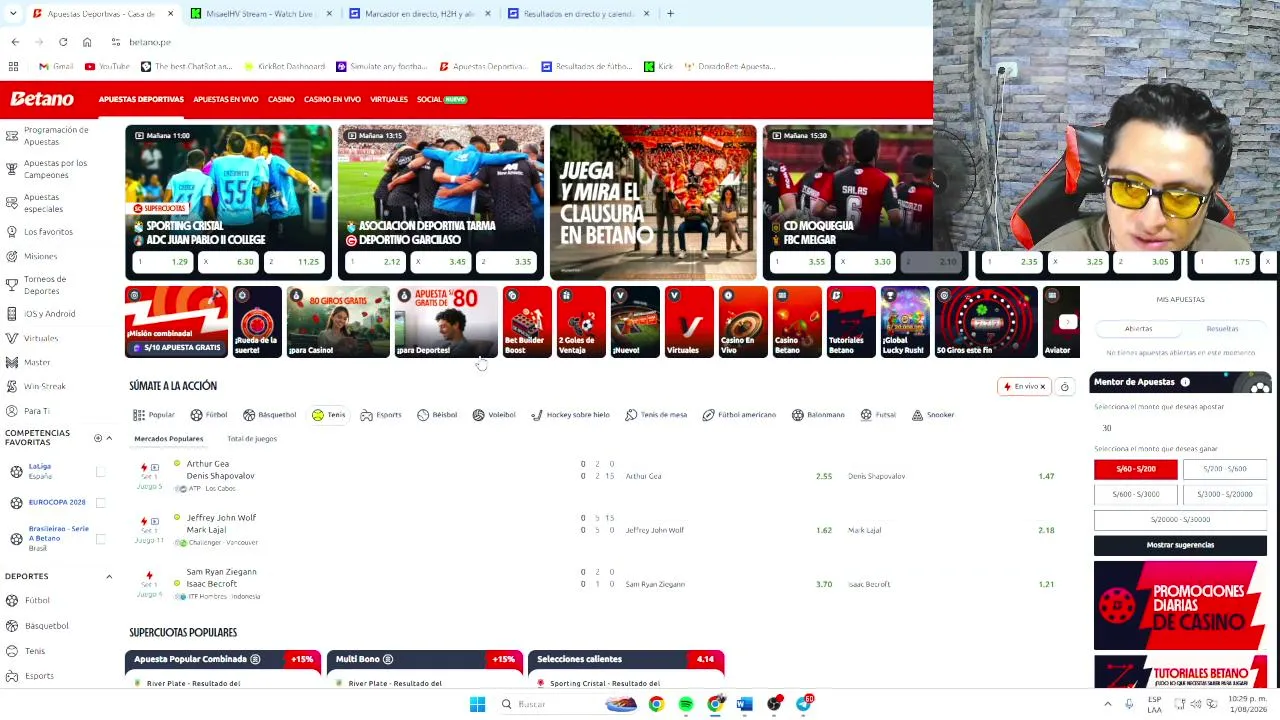This screenshot has width=1280, height=720.
Task: Open Win Streak in sidebar
Action: coord(44,386)
